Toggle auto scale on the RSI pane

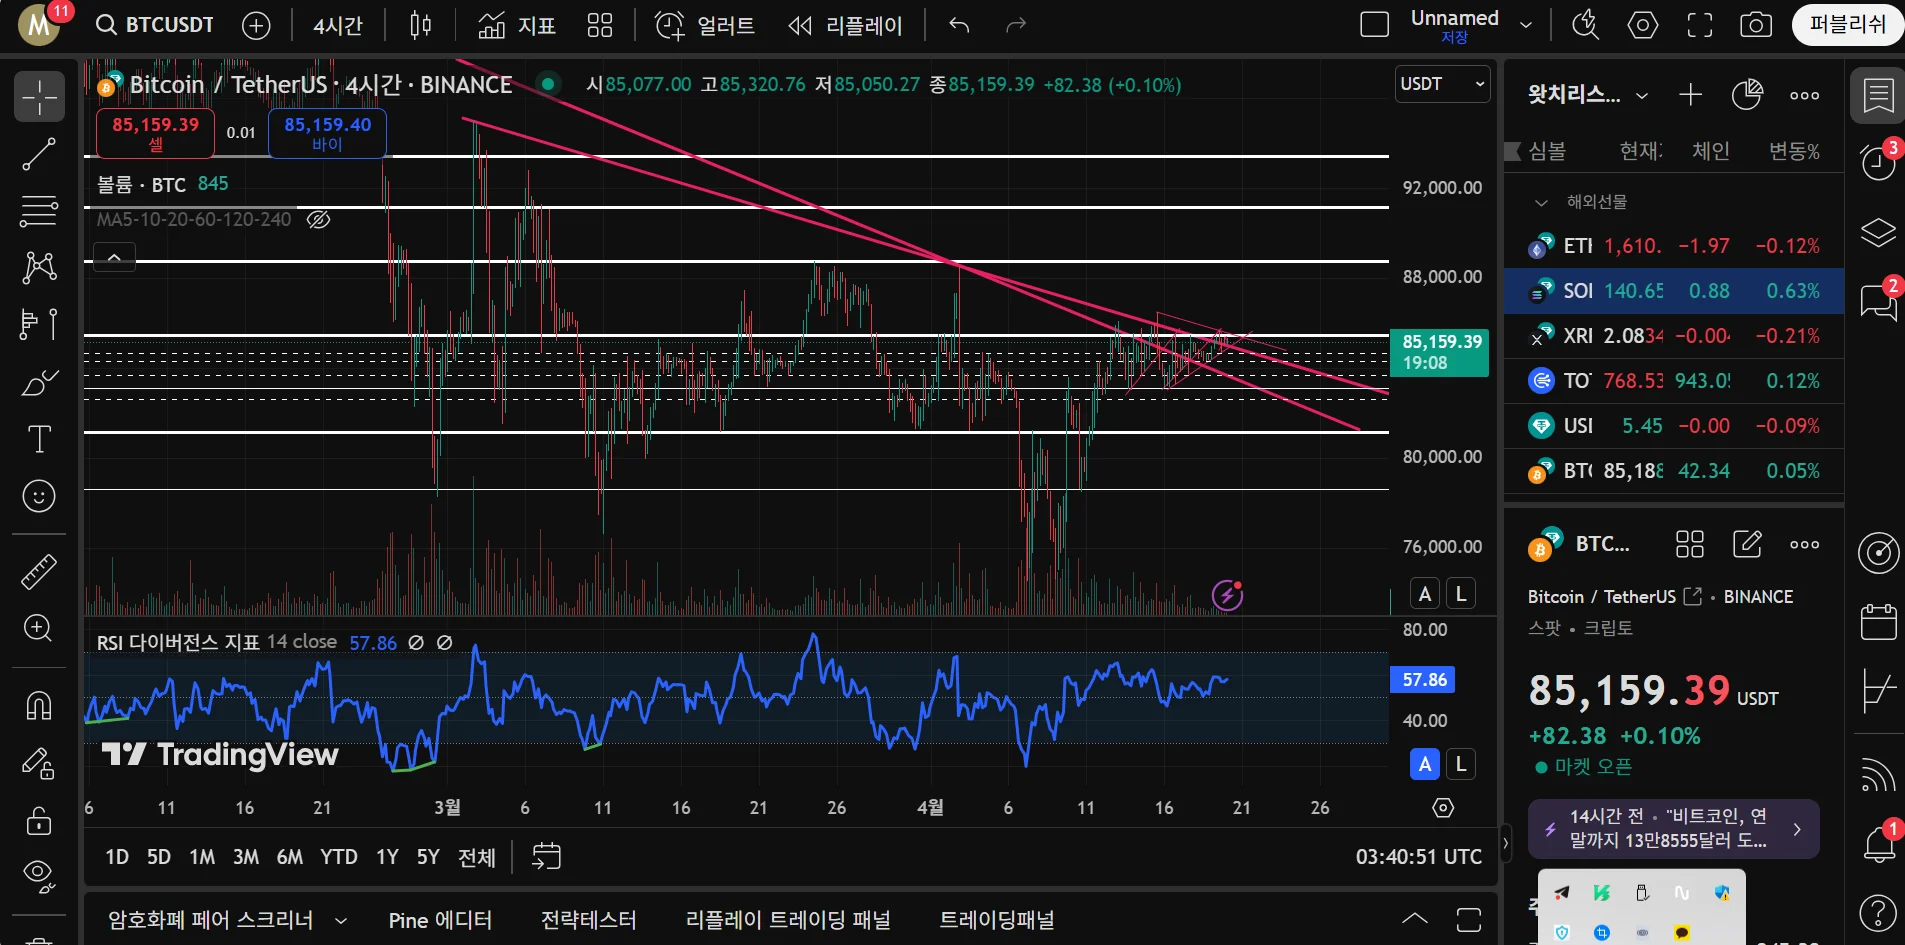coord(1425,764)
